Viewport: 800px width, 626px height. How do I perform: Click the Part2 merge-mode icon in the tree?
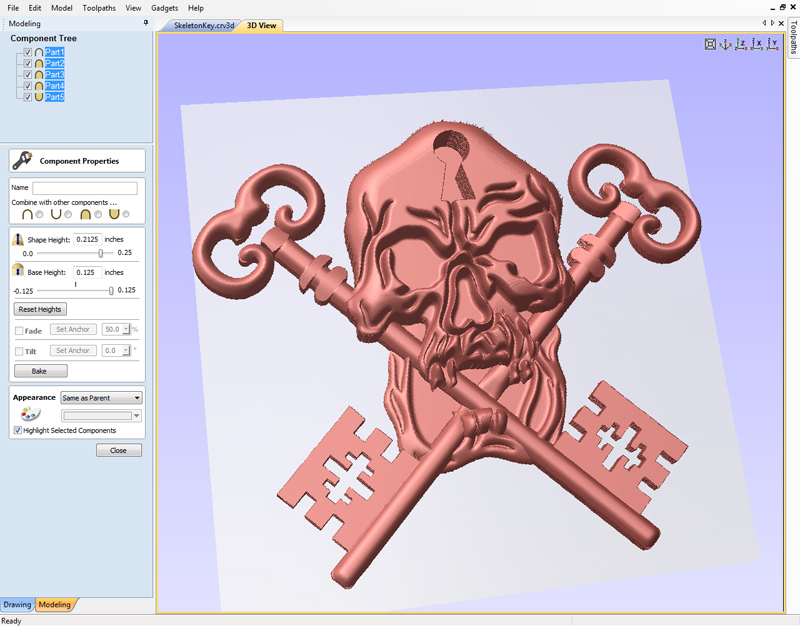39,63
